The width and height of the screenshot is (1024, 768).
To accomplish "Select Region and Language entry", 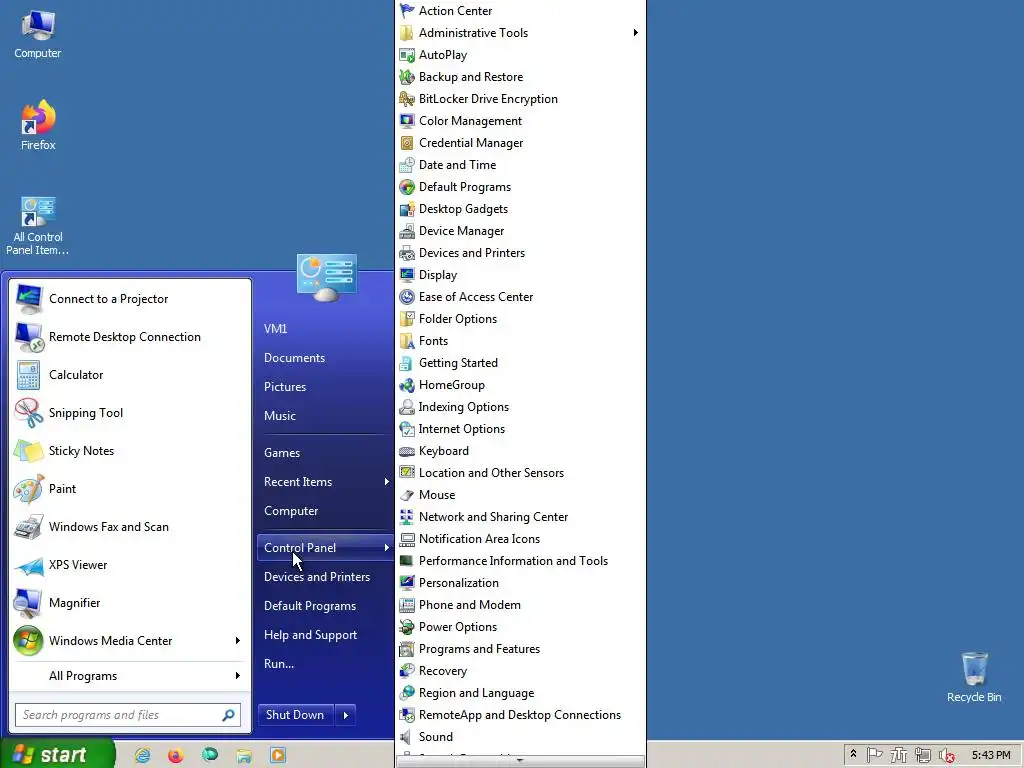I will [476, 693].
